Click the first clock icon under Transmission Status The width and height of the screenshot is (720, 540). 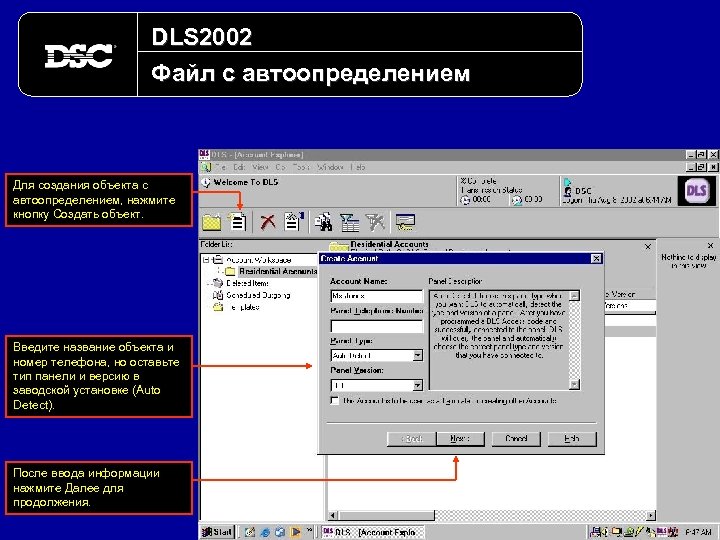pos(466,200)
